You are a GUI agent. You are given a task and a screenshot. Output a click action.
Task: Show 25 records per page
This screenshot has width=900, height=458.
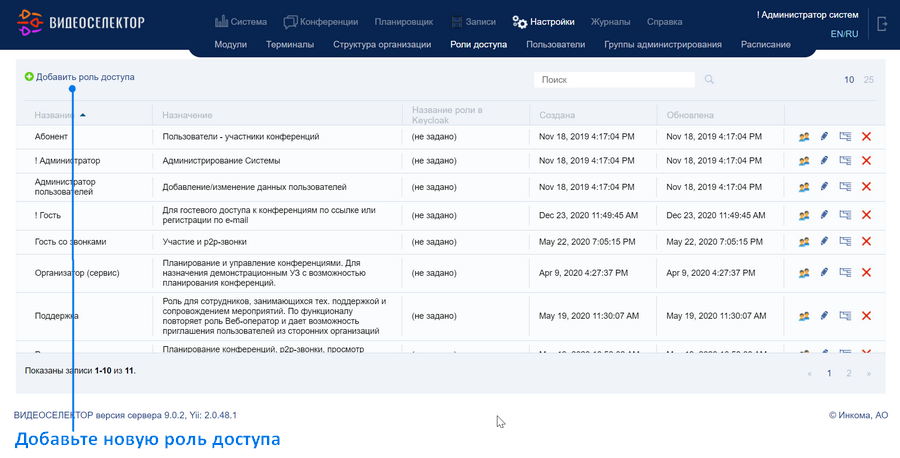(868, 80)
